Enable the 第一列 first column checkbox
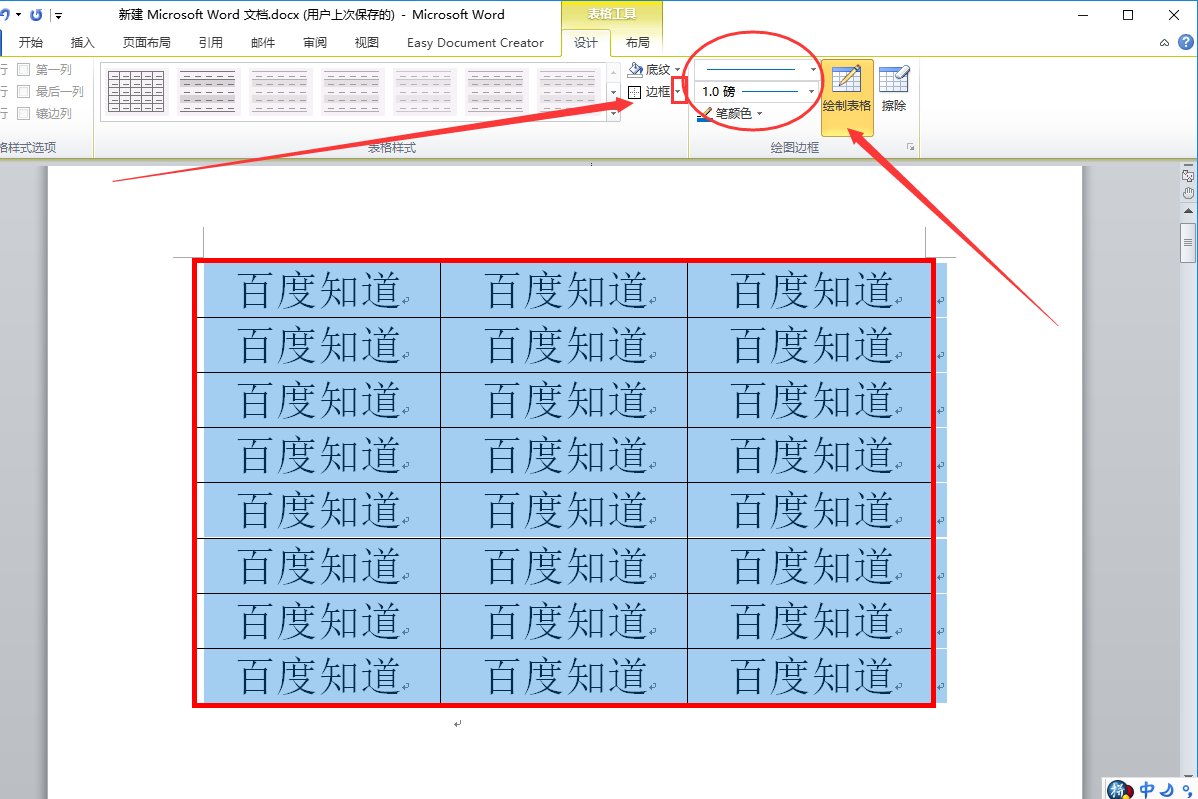Viewport: 1198px width, 799px height. point(24,70)
